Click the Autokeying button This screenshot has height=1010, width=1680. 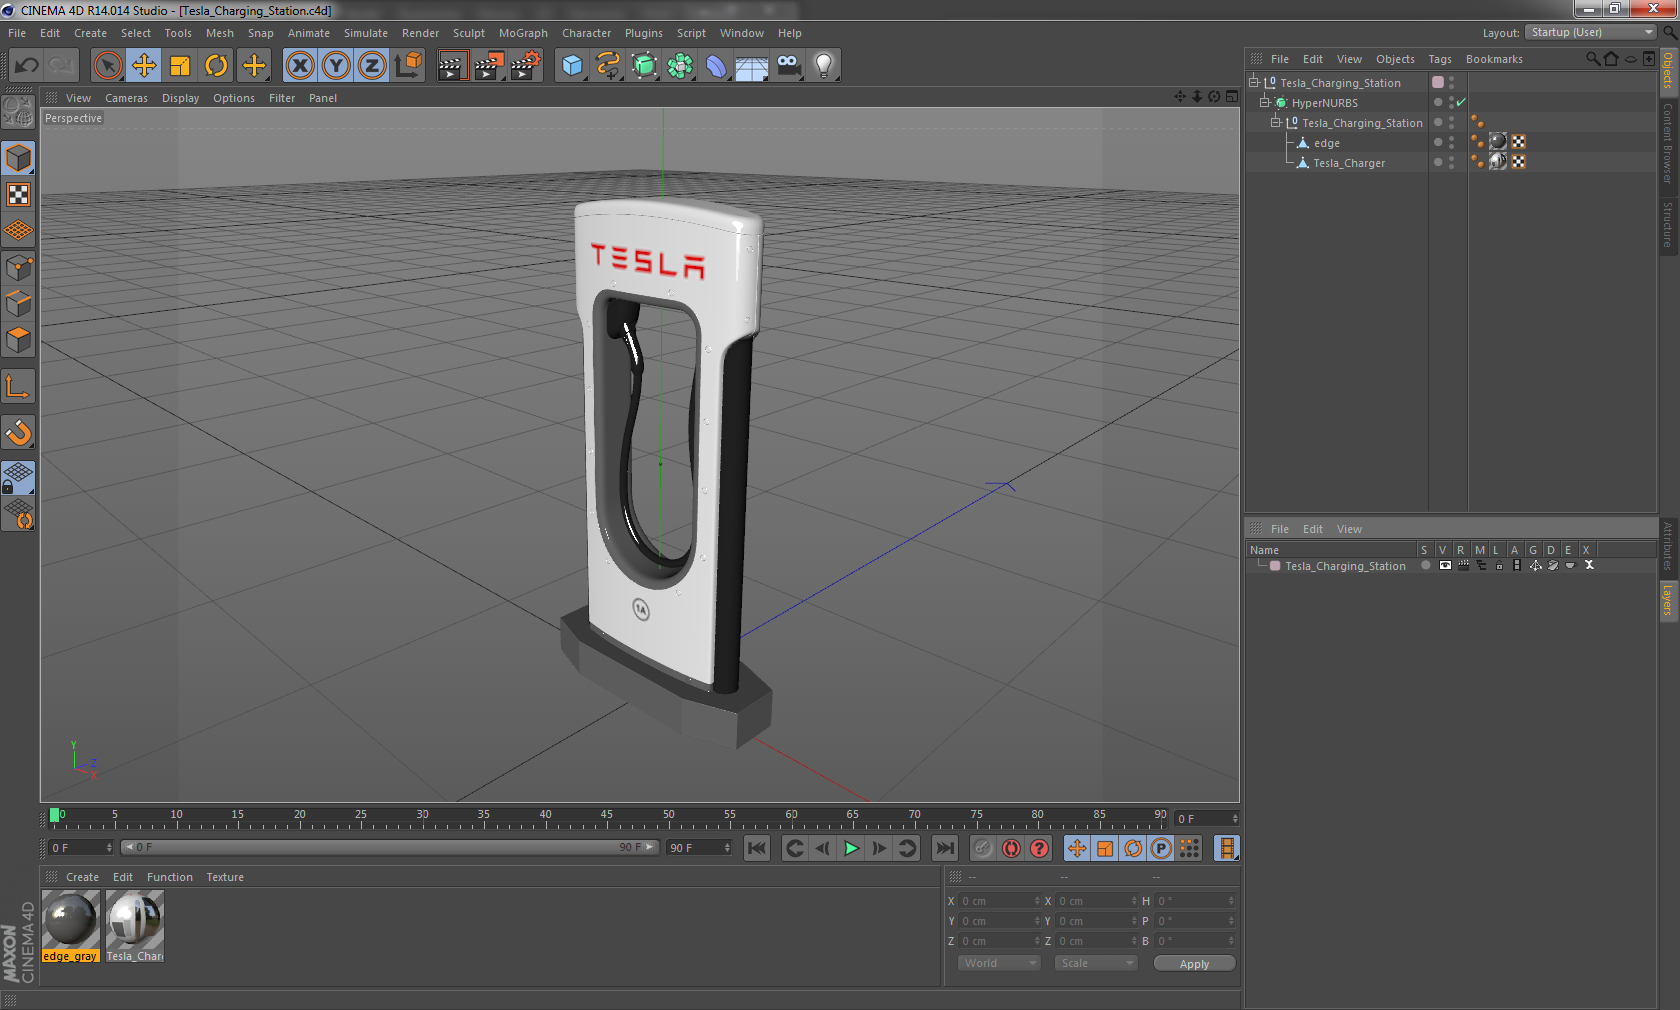[x=1011, y=848]
